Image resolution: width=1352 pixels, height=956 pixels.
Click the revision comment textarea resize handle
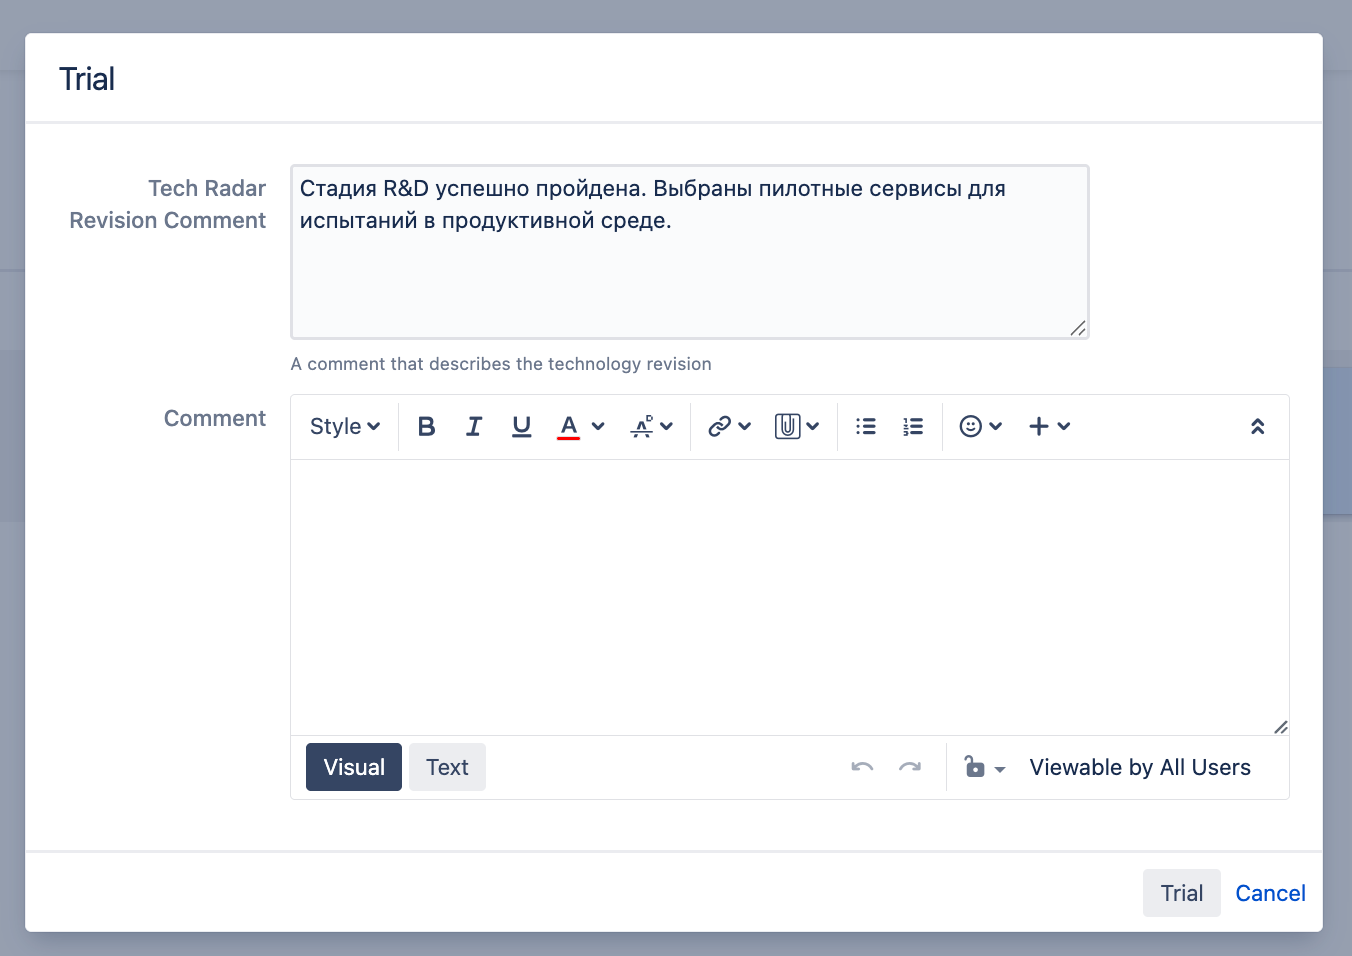1078,328
